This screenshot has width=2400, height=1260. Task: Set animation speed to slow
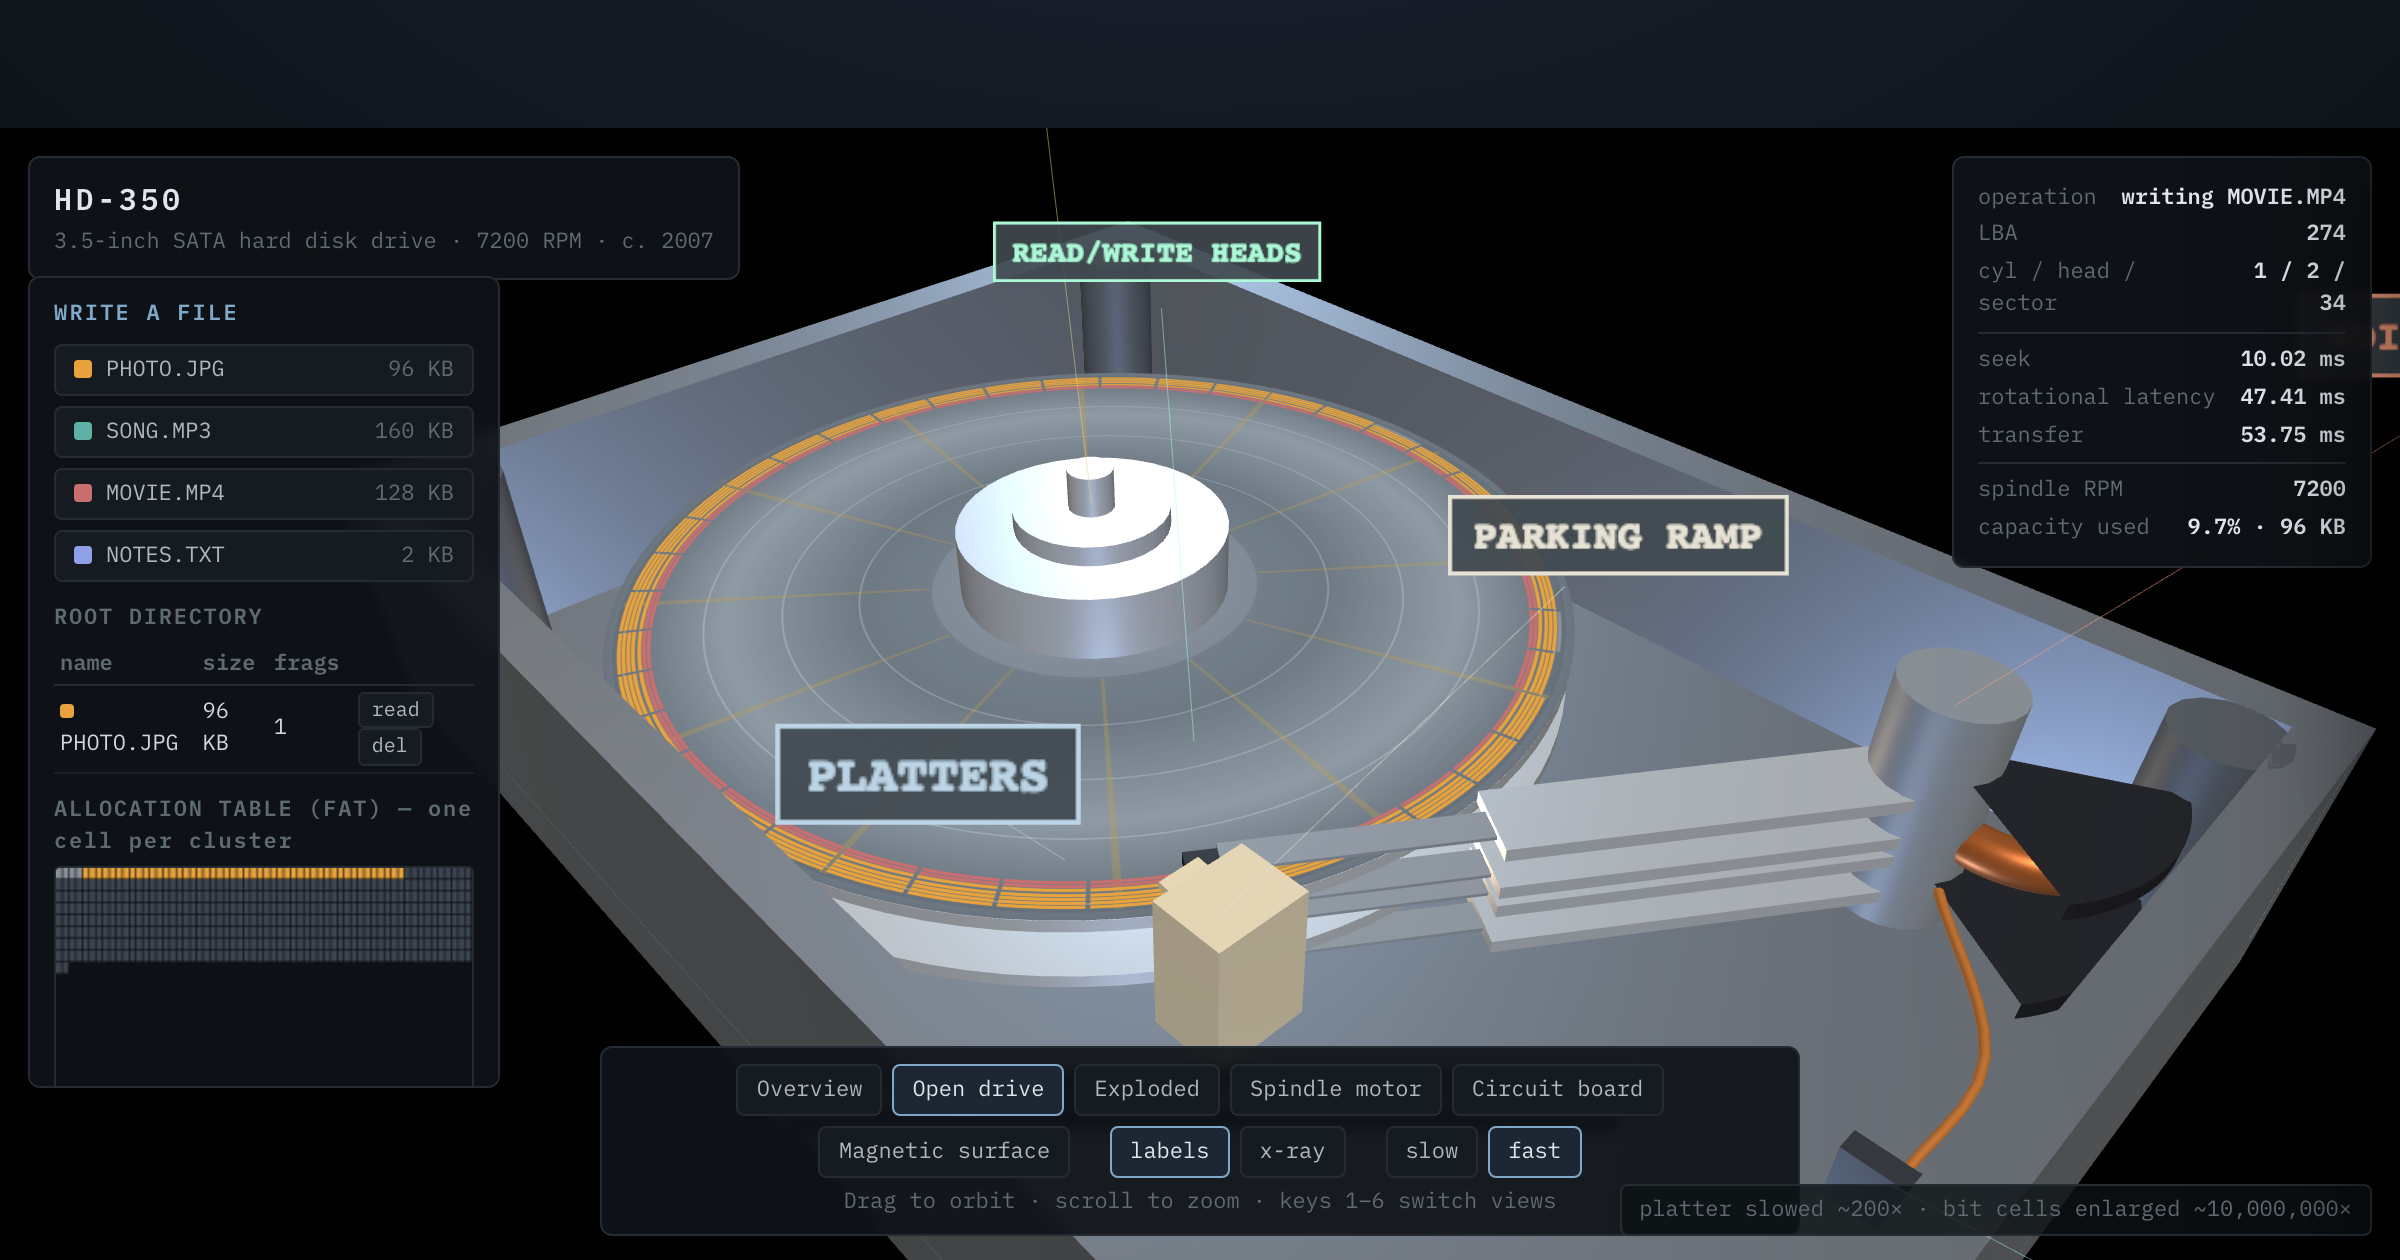[x=1432, y=1152]
